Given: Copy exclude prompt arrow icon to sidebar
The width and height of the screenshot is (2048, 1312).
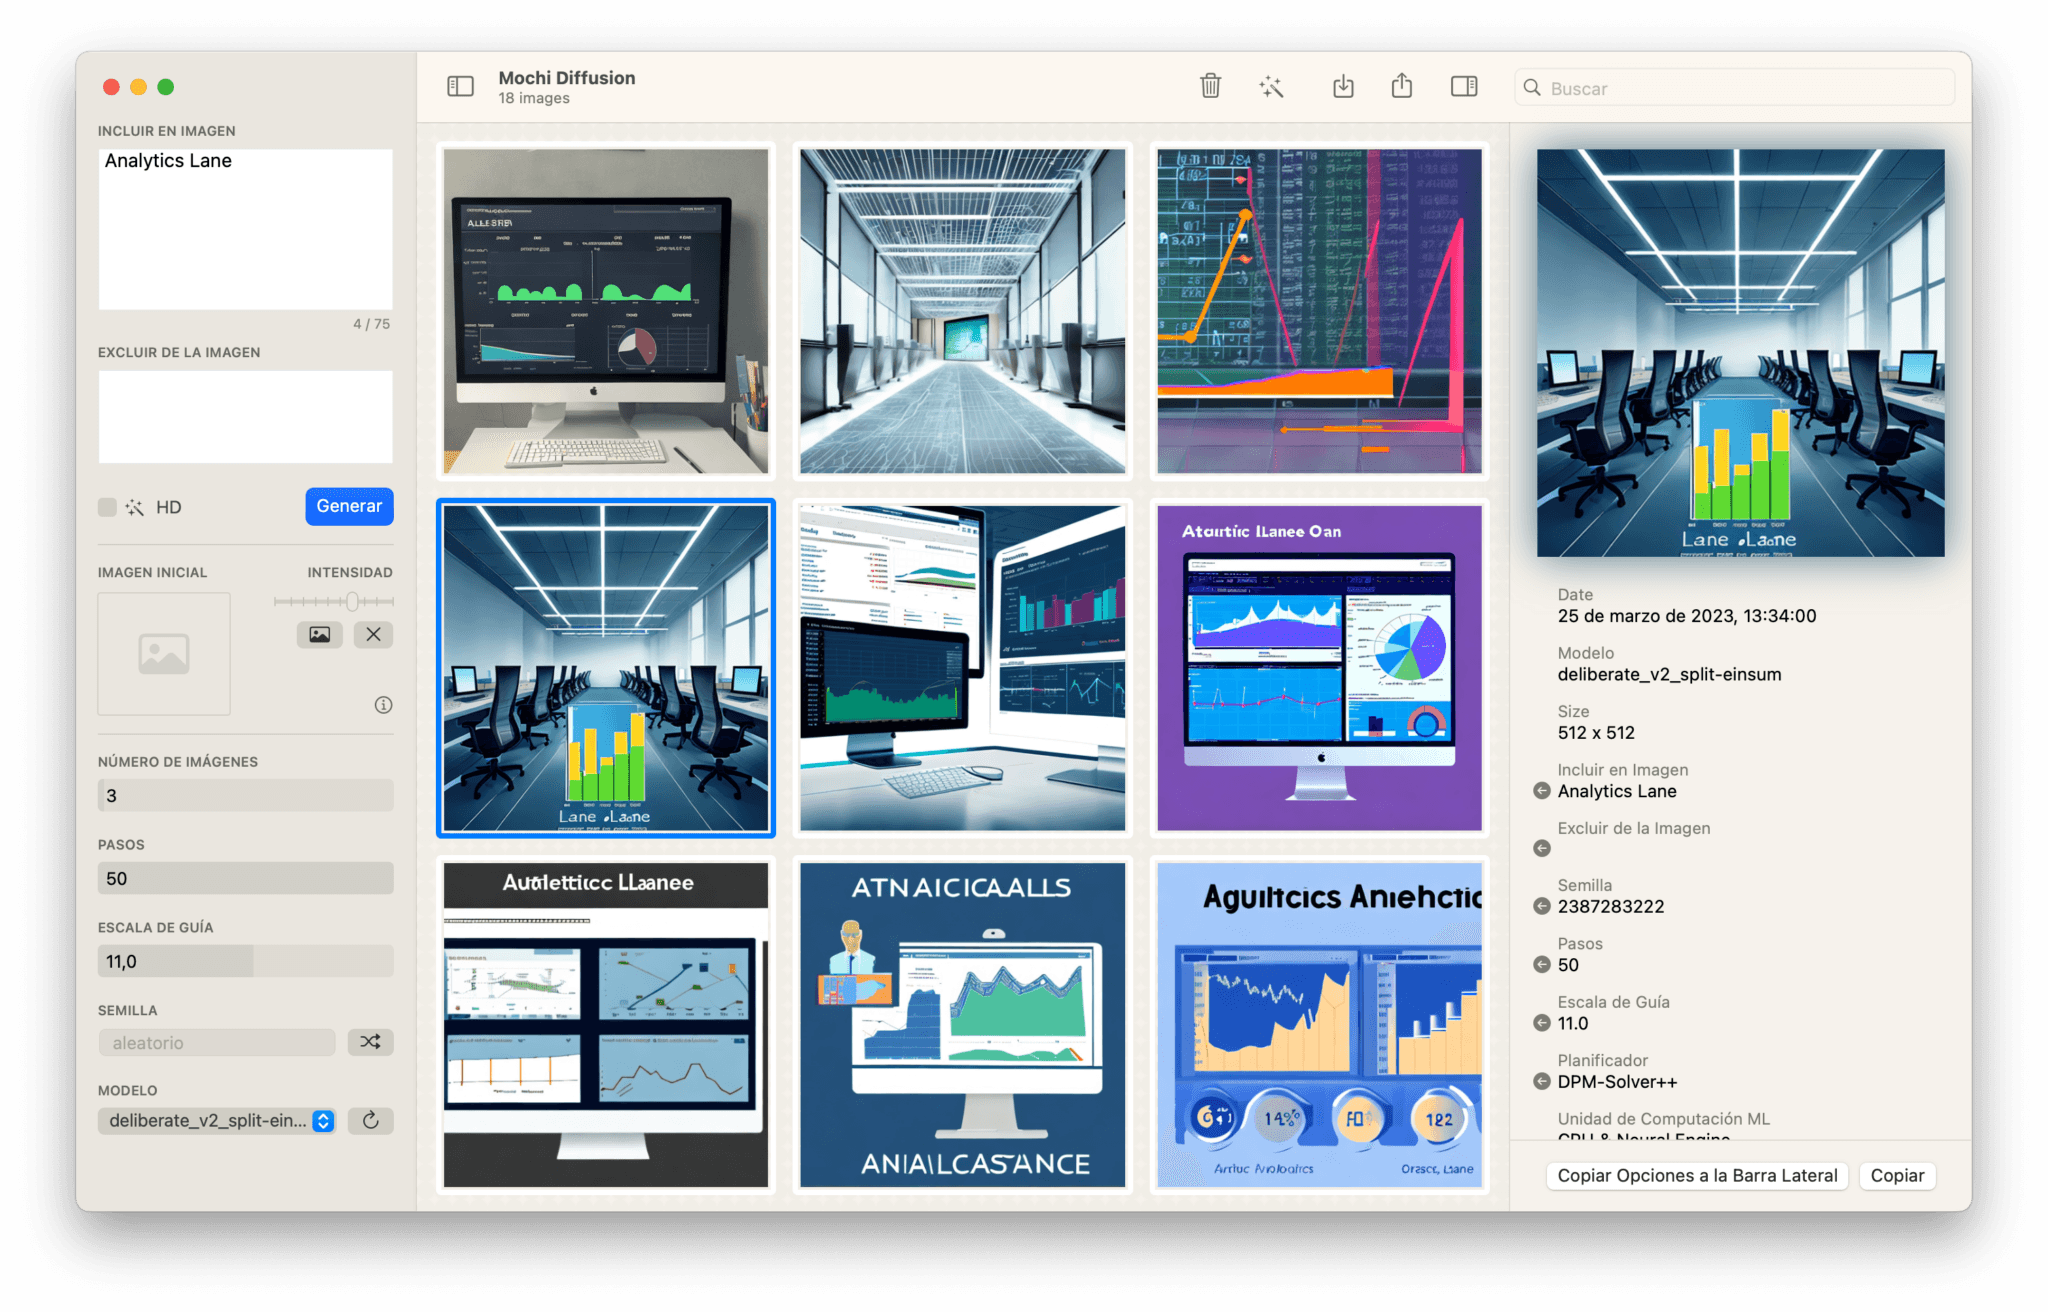Looking at the screenshot, I should [x=1542, y=848].
